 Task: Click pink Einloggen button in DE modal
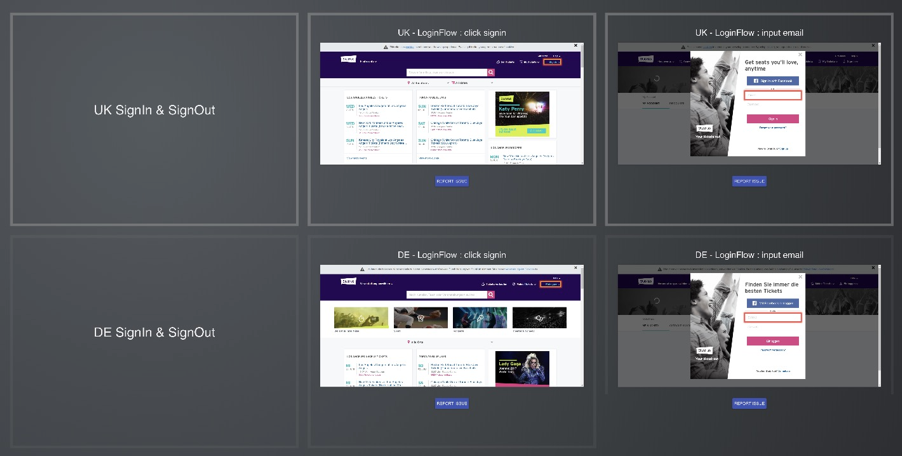coord(773,341)
